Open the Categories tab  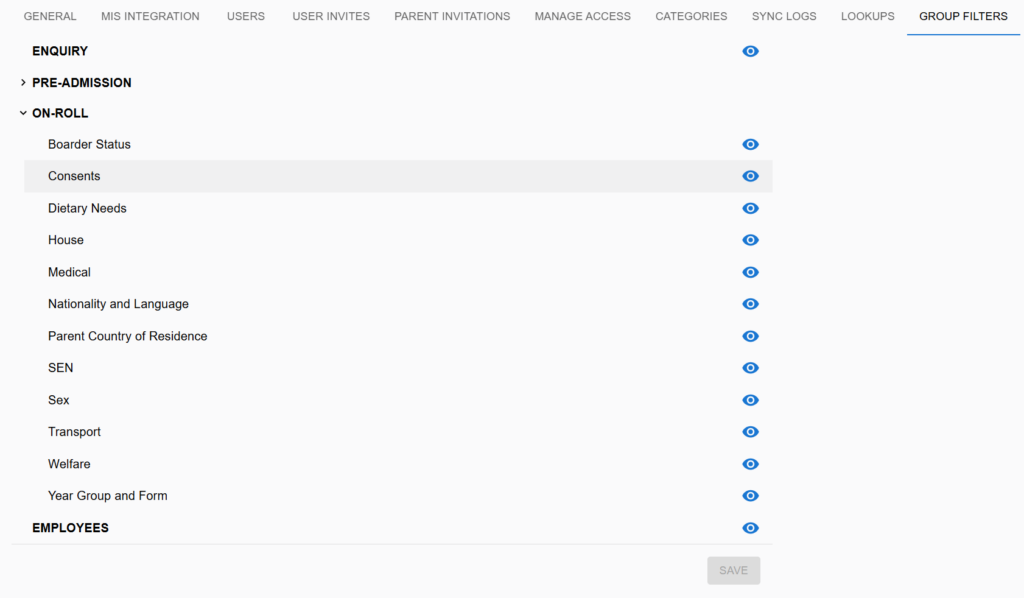click(x=691, y=16)
